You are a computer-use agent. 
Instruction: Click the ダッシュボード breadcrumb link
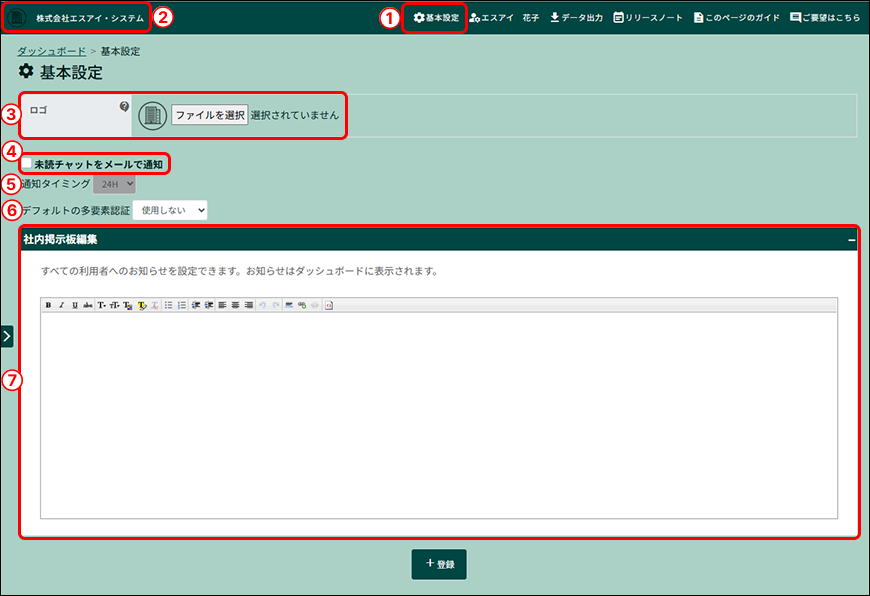click(52, 51)
